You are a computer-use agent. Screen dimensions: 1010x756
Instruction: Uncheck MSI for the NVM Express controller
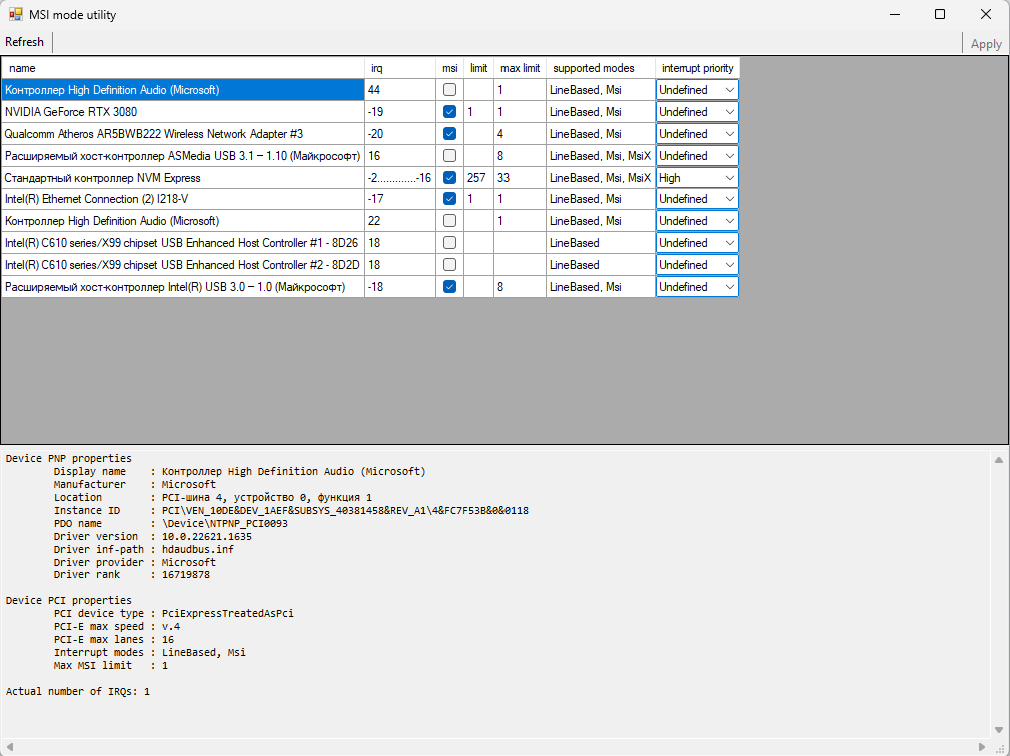pyautogui.click(x=450, y=178)
